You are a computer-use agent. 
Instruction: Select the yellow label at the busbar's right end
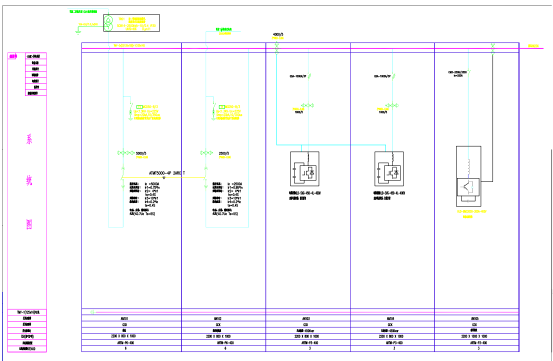click(533, 46)
